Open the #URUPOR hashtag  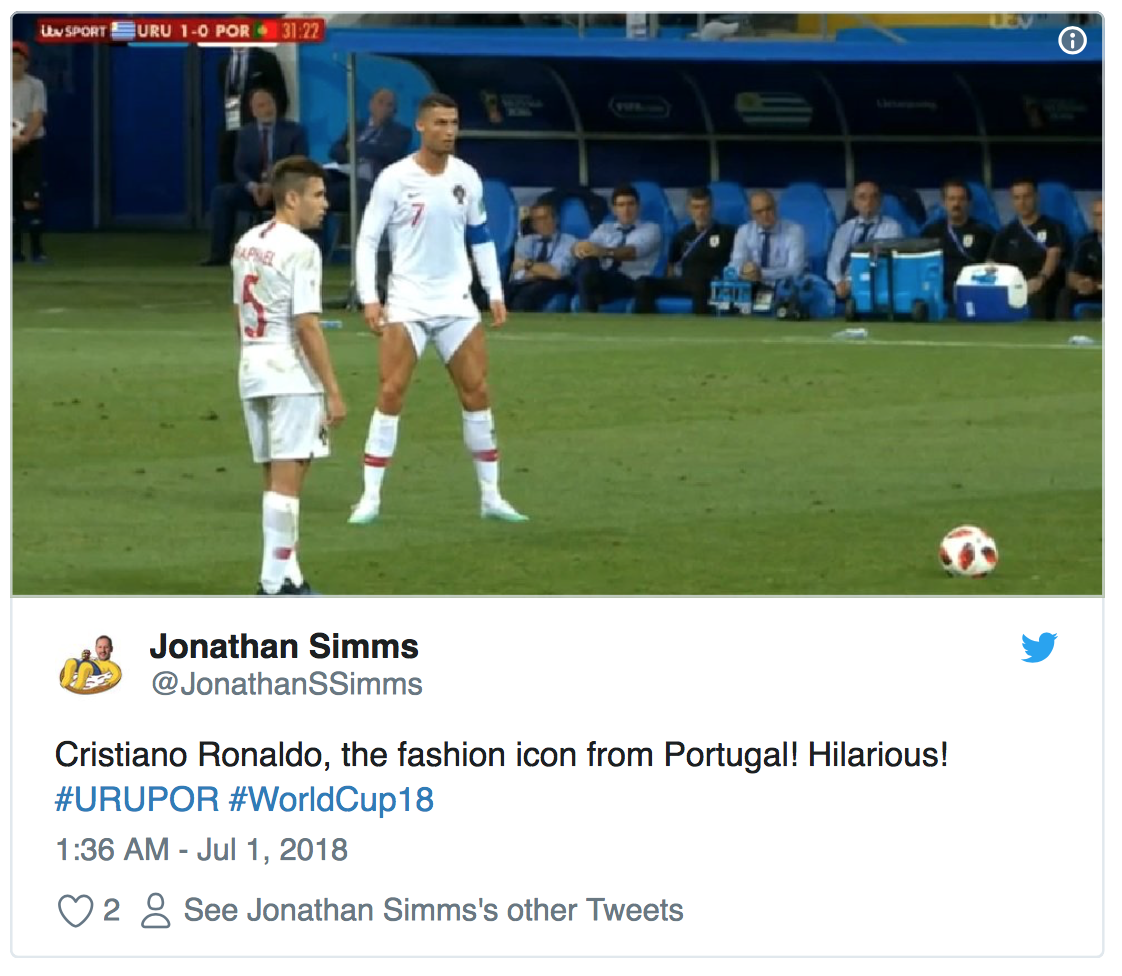click(x=136, y=800)
